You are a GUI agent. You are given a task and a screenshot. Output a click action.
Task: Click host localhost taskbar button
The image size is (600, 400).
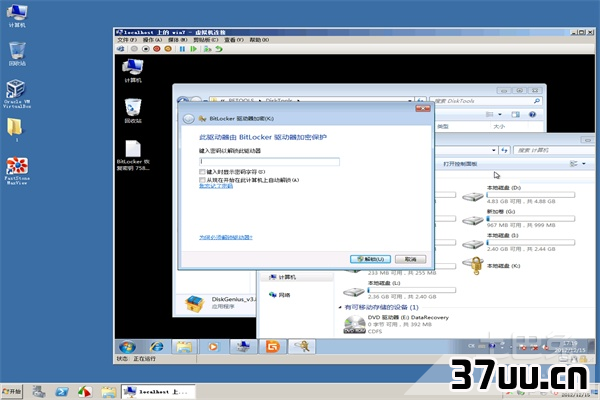pos(158,392)
